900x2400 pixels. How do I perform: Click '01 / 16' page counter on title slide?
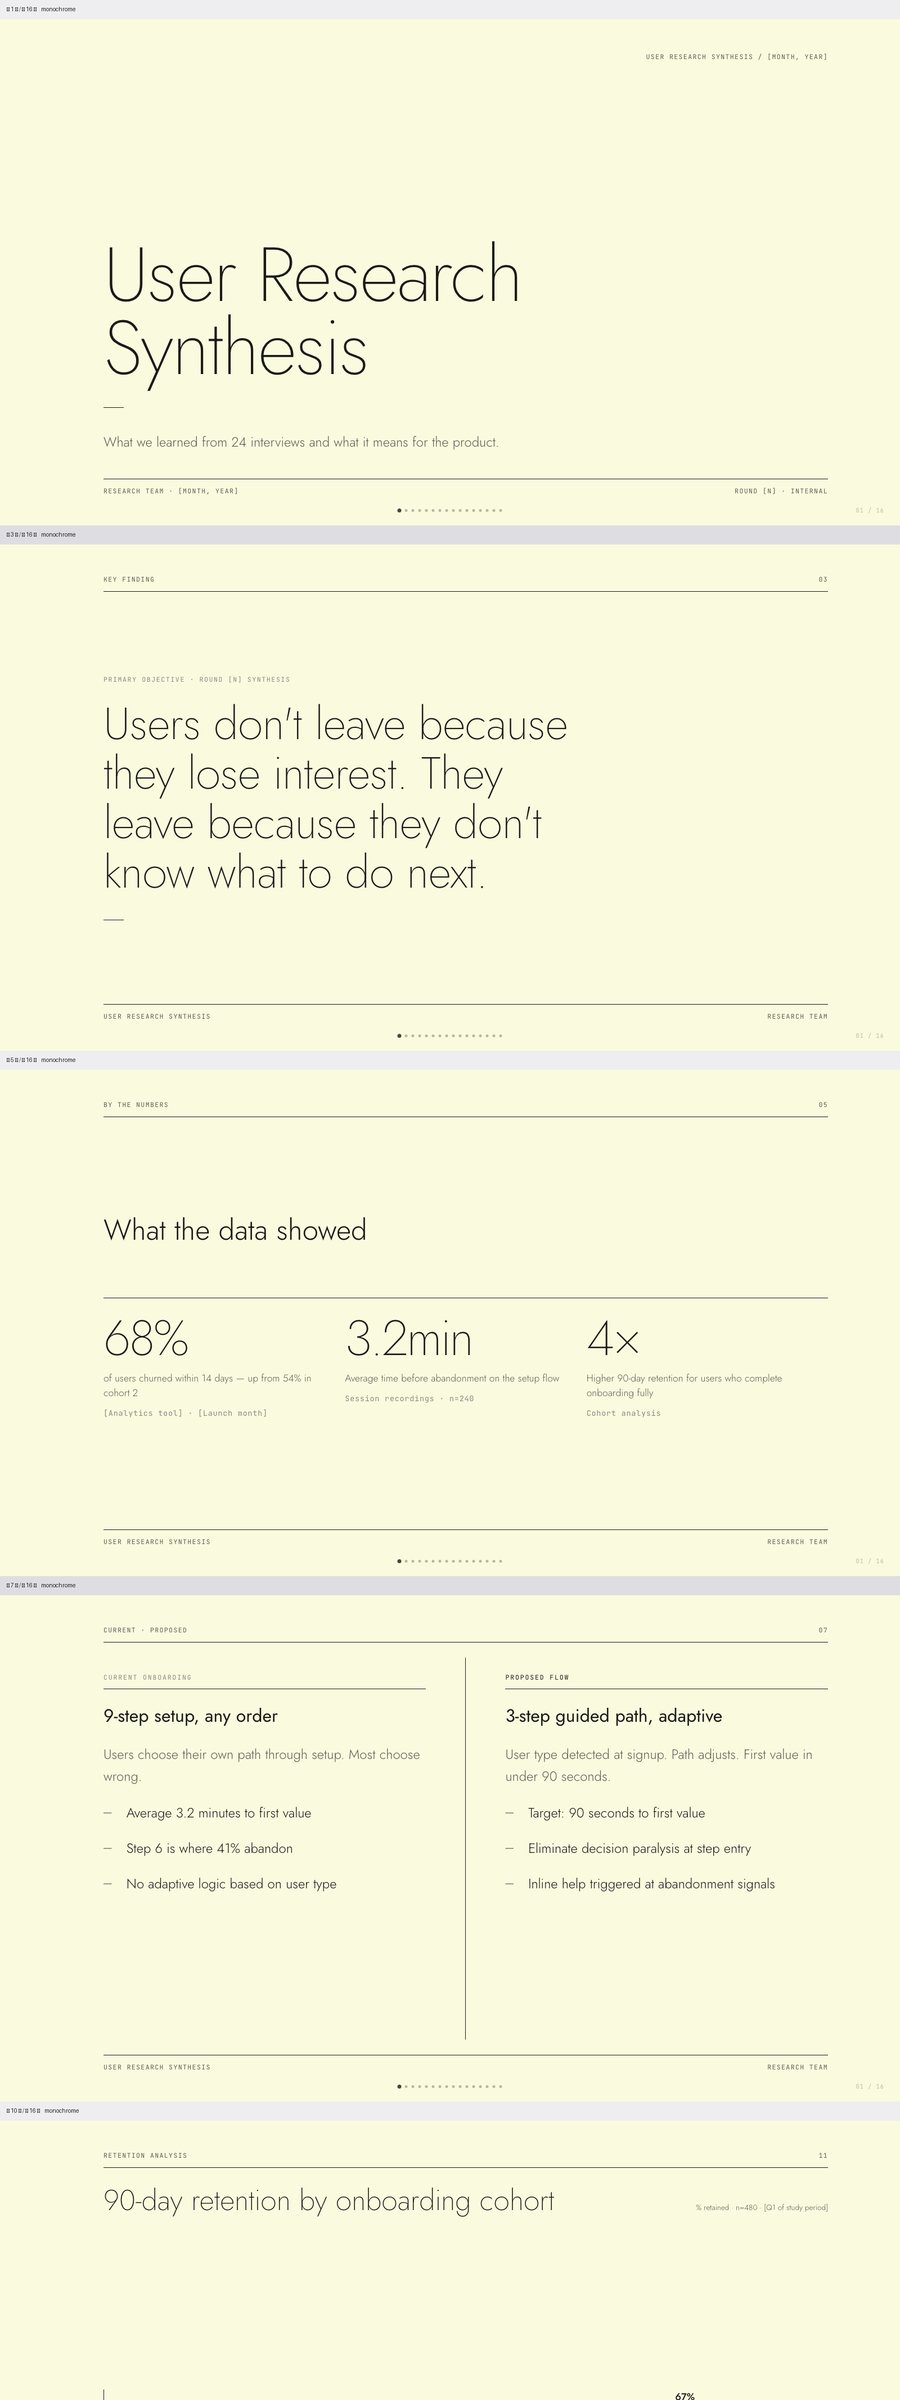point(869,510)
